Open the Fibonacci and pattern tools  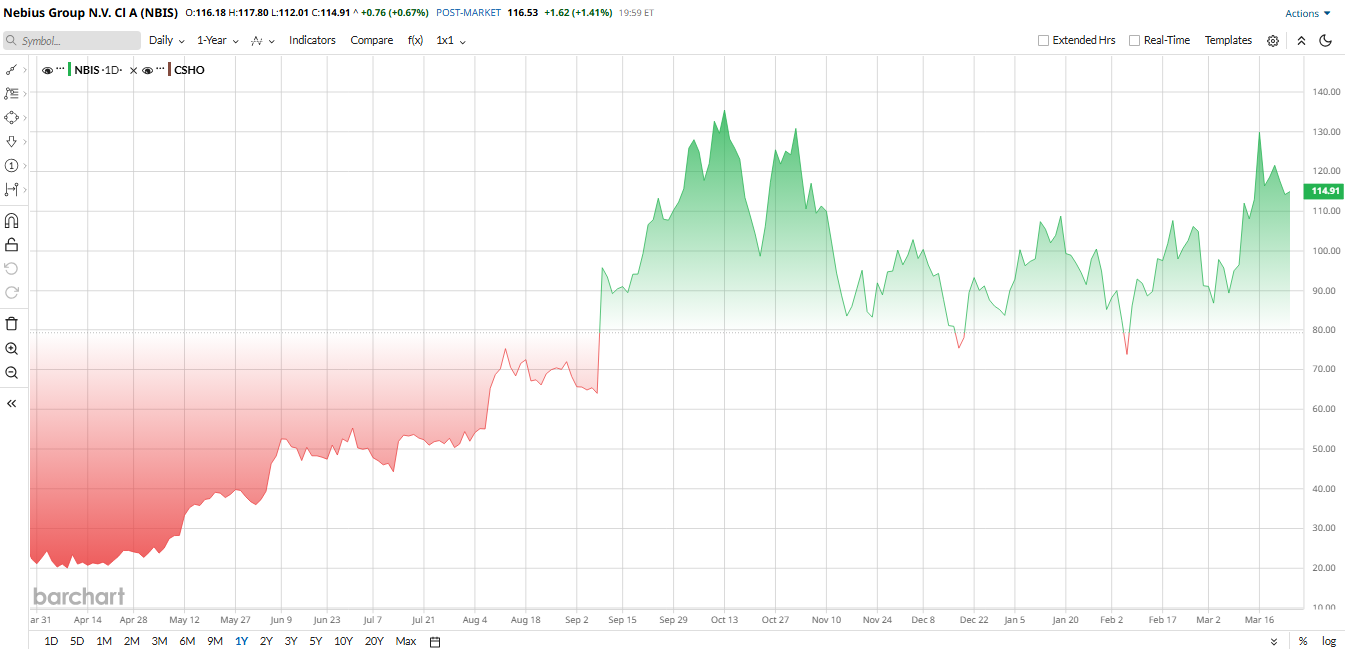11,93
